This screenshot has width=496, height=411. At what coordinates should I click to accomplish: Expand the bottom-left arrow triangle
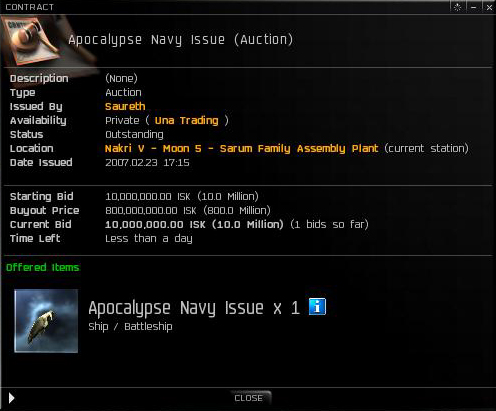(x=11, y=398)
